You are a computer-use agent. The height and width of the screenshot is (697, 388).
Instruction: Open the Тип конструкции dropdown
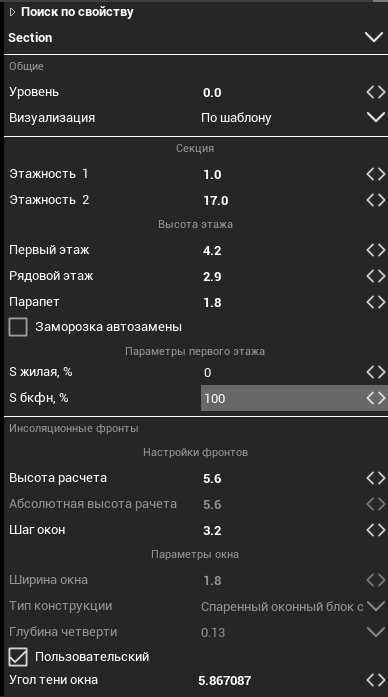point(376,606)
